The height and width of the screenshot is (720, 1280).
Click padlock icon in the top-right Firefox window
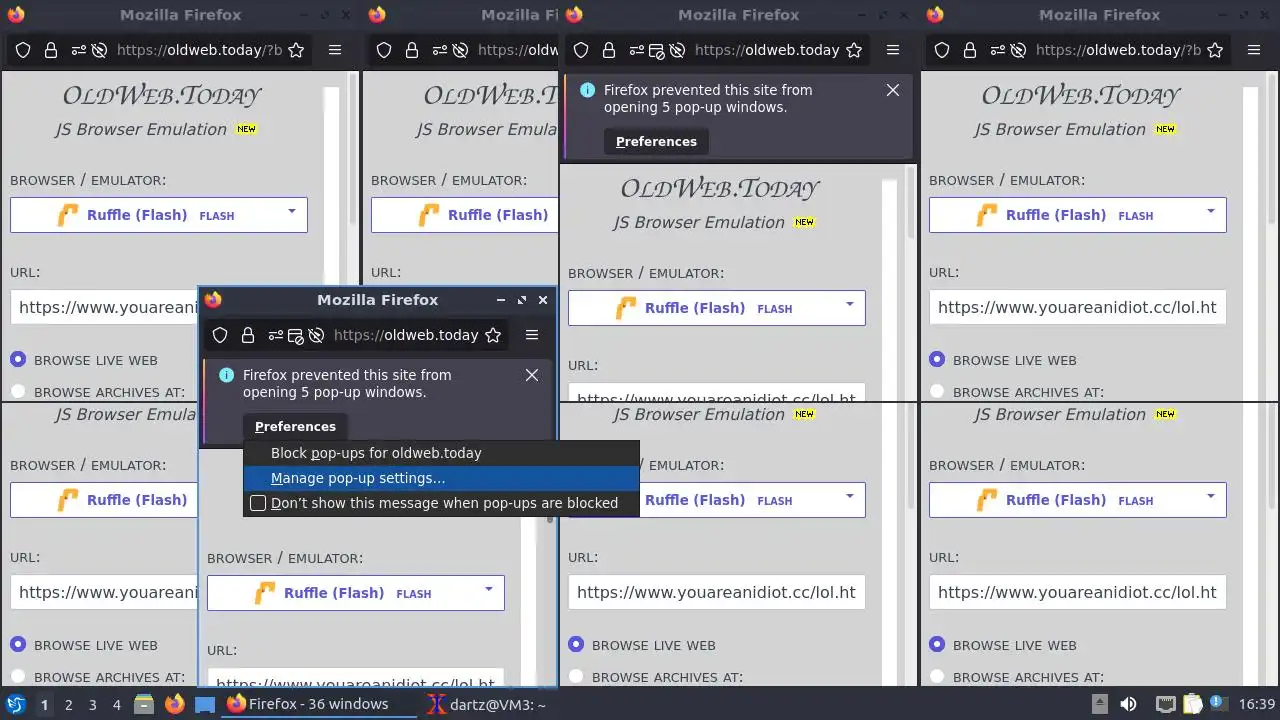970,50
